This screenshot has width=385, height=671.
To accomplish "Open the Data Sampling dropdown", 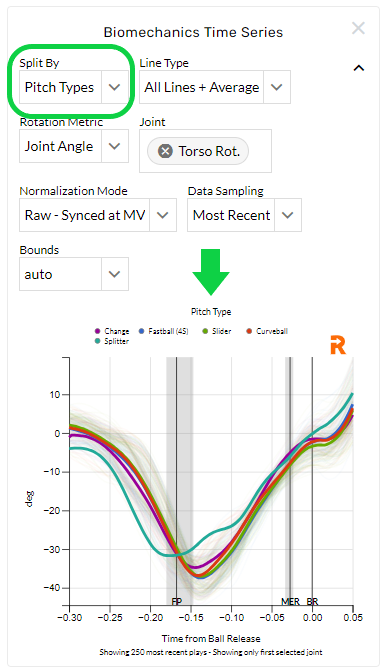I will tap(244, 215).
